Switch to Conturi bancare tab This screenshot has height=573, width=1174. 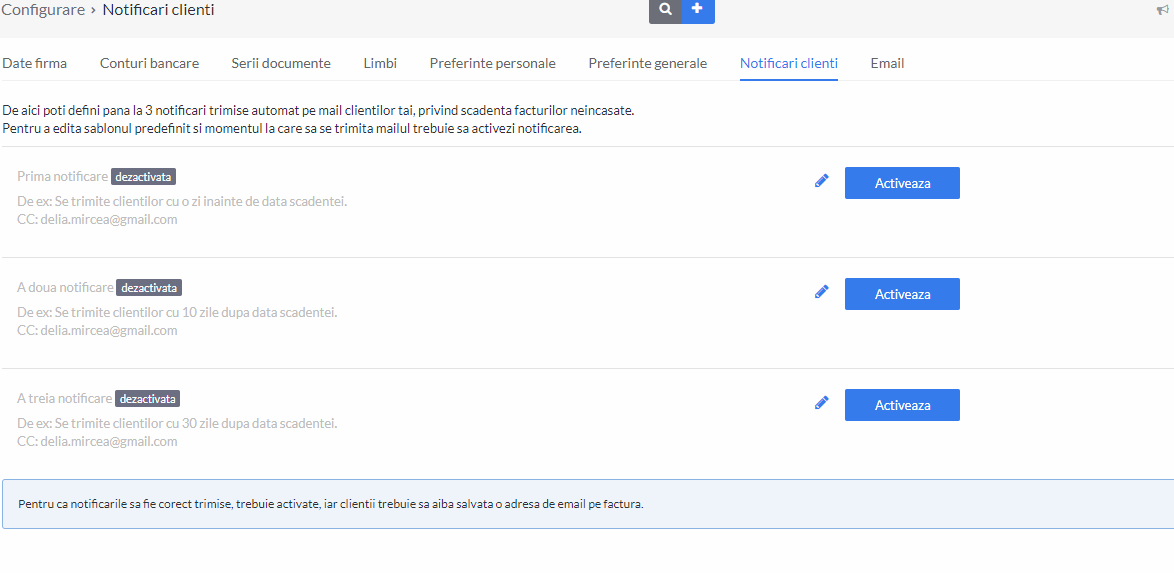click(150, 64)
